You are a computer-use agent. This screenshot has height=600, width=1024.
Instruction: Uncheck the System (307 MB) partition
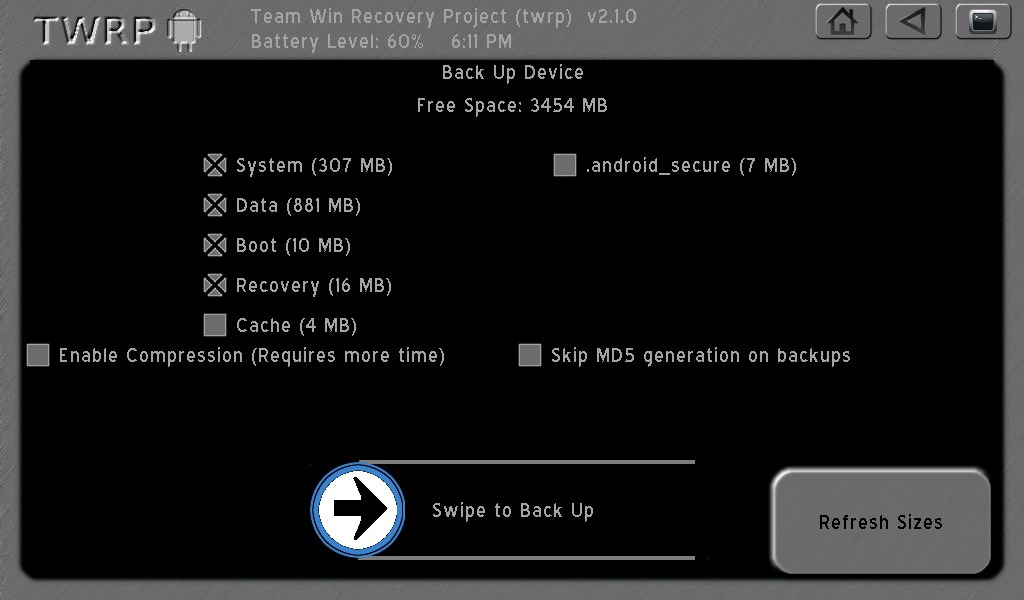pyautogui.click(x=215, y=166)
